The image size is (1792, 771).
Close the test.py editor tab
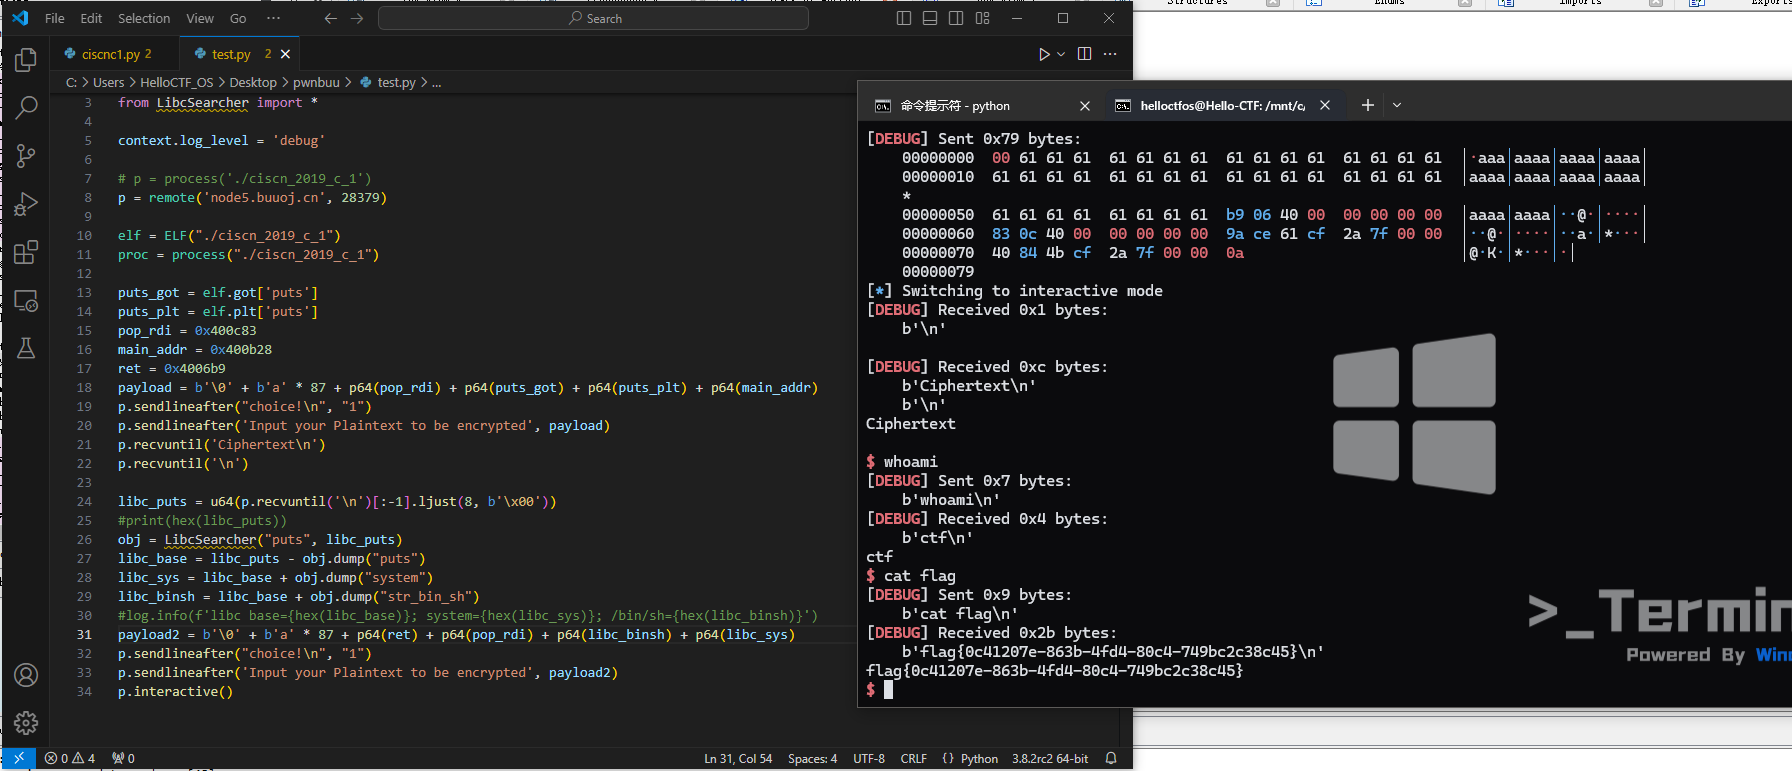point(286,54)
